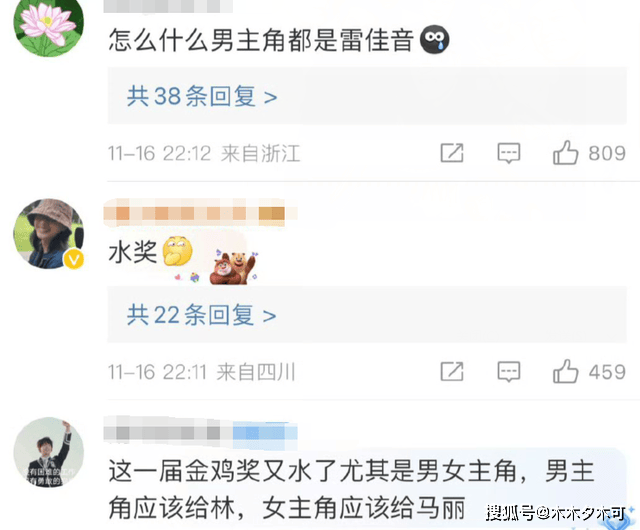Expand 共38条回复 replies
Image resolution: width=640 pixels, height=530 pixels.
click(202, 96)
